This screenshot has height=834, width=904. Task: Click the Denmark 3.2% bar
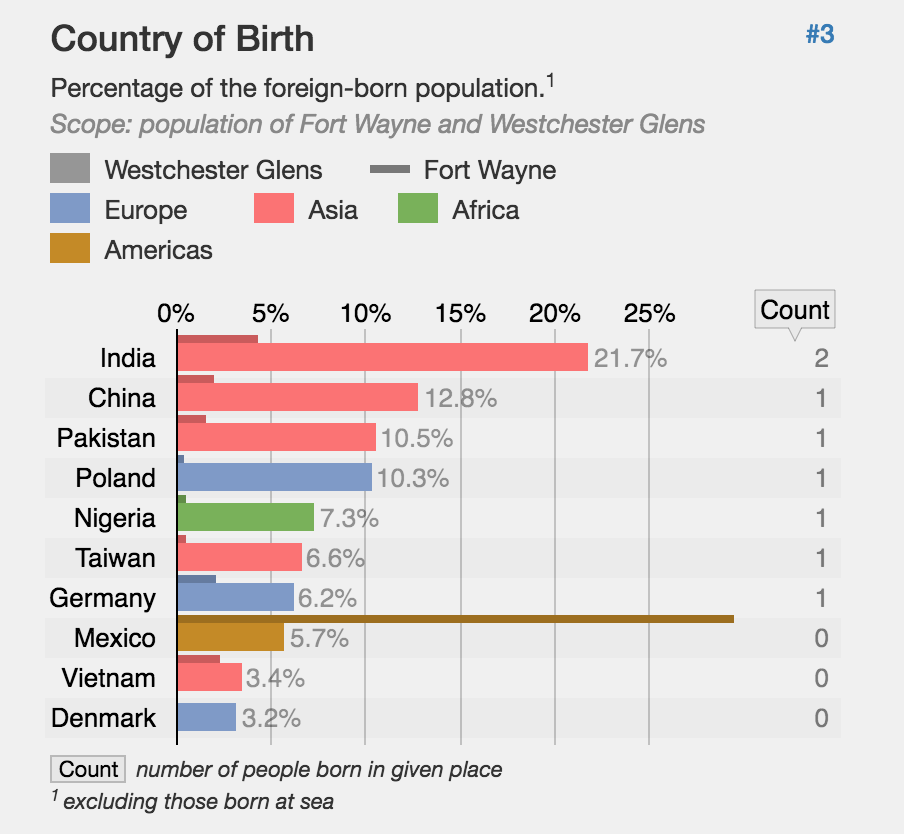click(206, 718)
